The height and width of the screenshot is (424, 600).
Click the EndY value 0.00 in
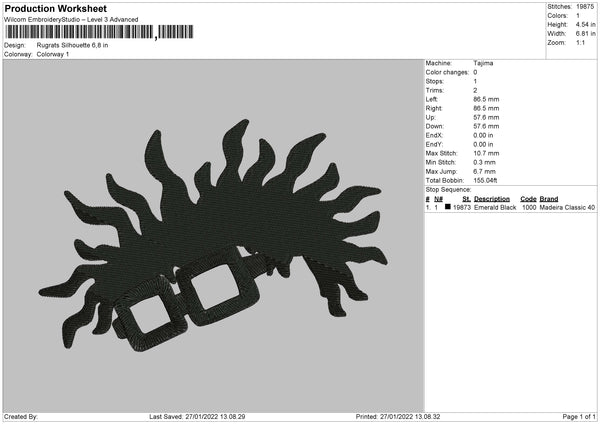[483, 145]
